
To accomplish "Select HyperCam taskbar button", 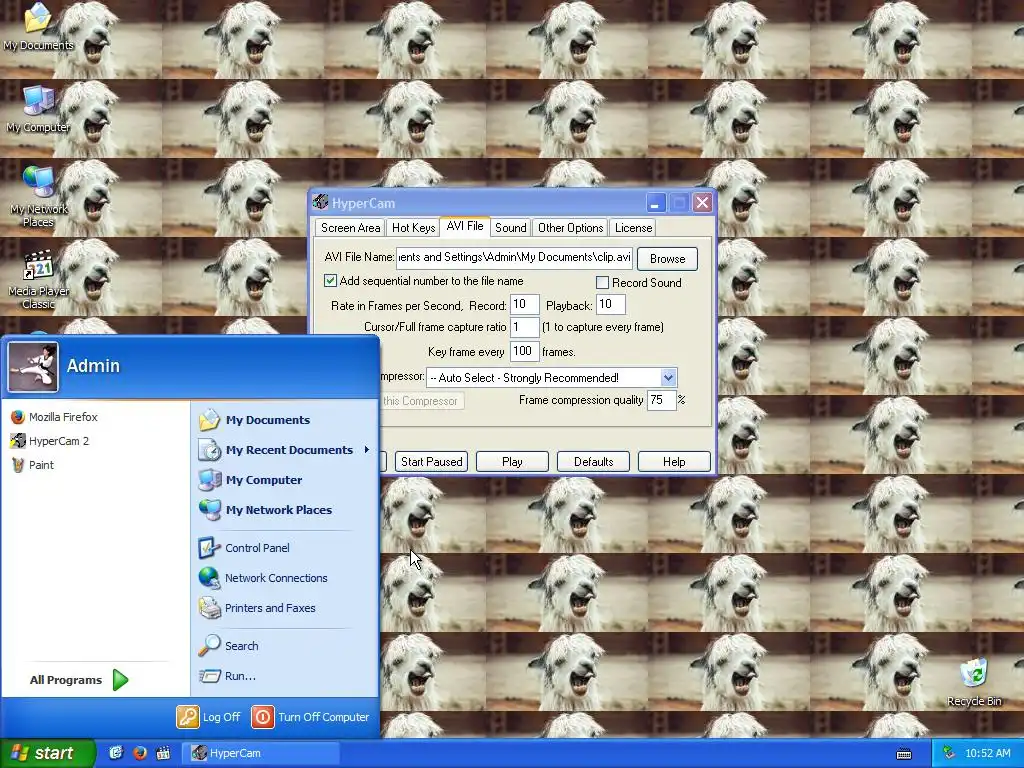I will (x=261, y=753).
